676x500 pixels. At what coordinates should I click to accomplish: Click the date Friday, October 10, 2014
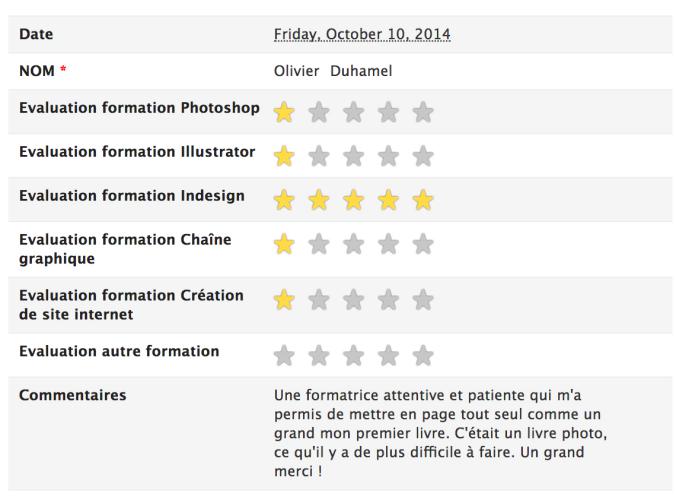(362, 34)
